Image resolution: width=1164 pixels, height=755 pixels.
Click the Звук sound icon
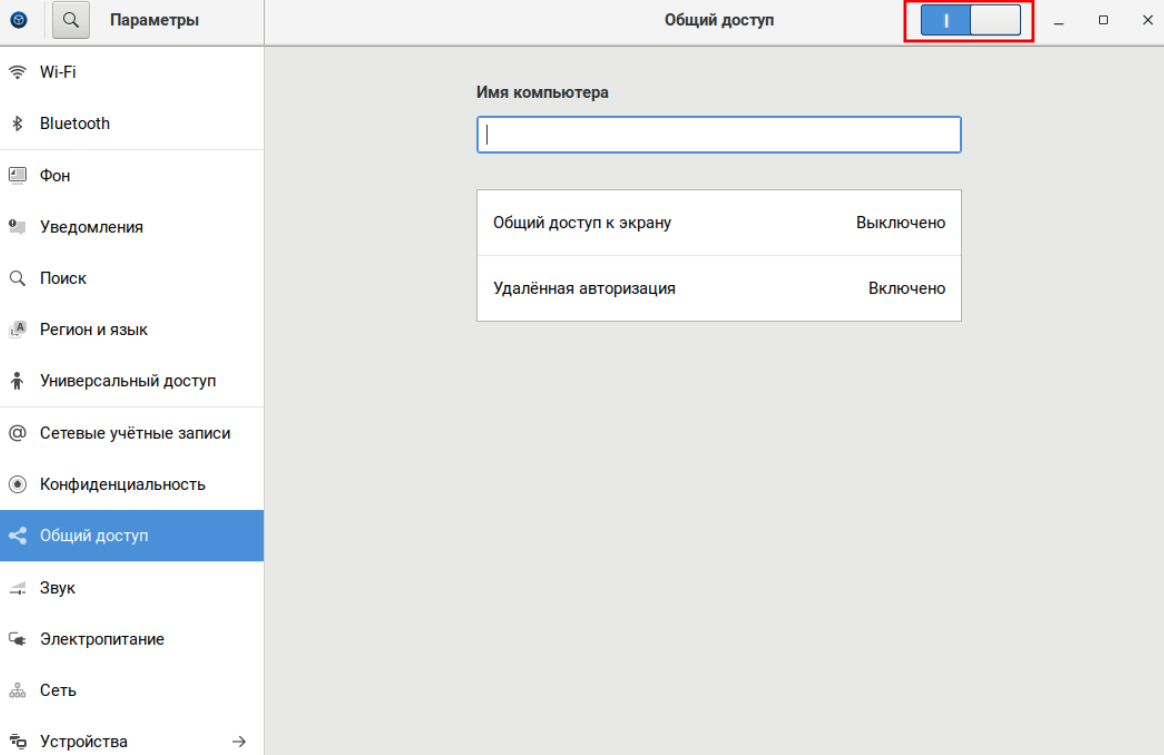pyautogui.click(x=17, y=588)
